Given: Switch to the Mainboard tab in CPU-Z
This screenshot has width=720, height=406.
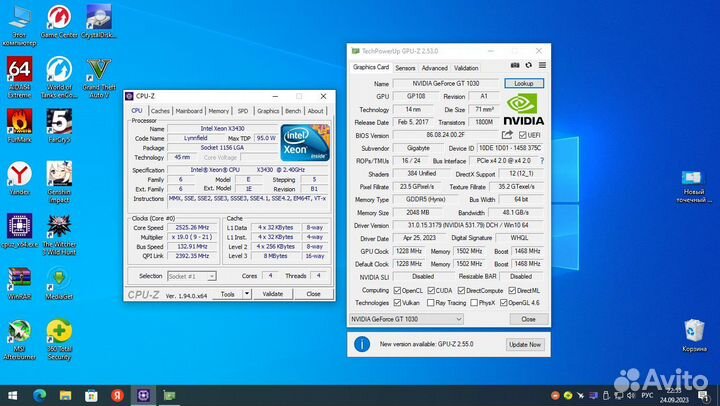Looking at the screenshot, I should click(x=189, y=111).
